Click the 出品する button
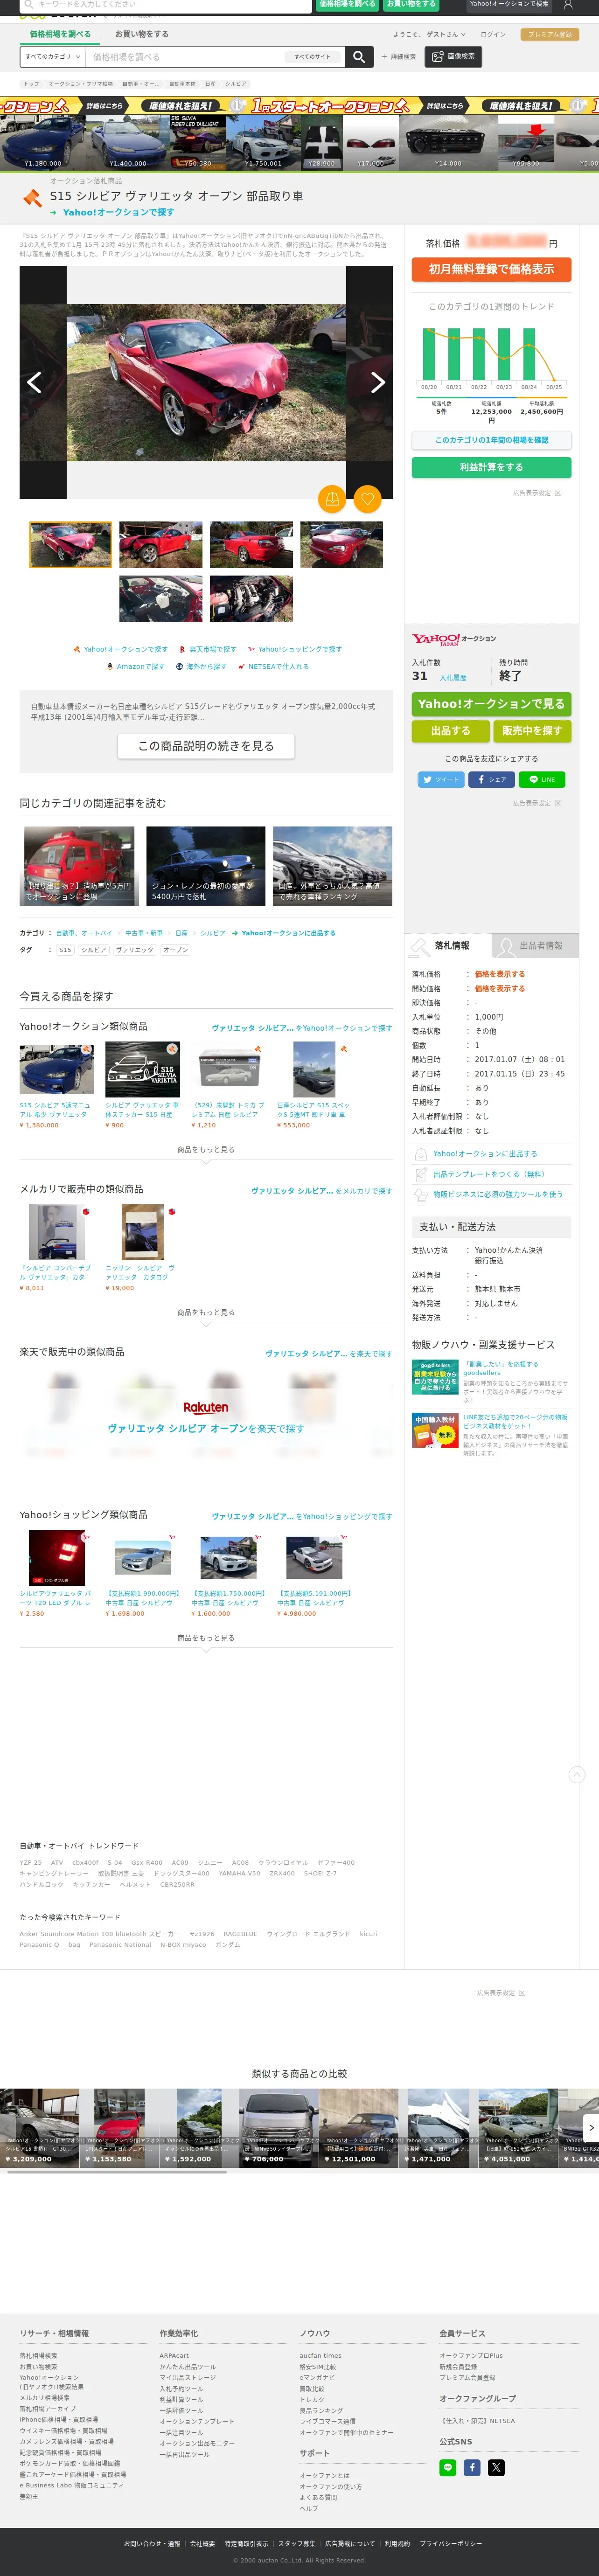599x2576 pixels. point(450,731)
